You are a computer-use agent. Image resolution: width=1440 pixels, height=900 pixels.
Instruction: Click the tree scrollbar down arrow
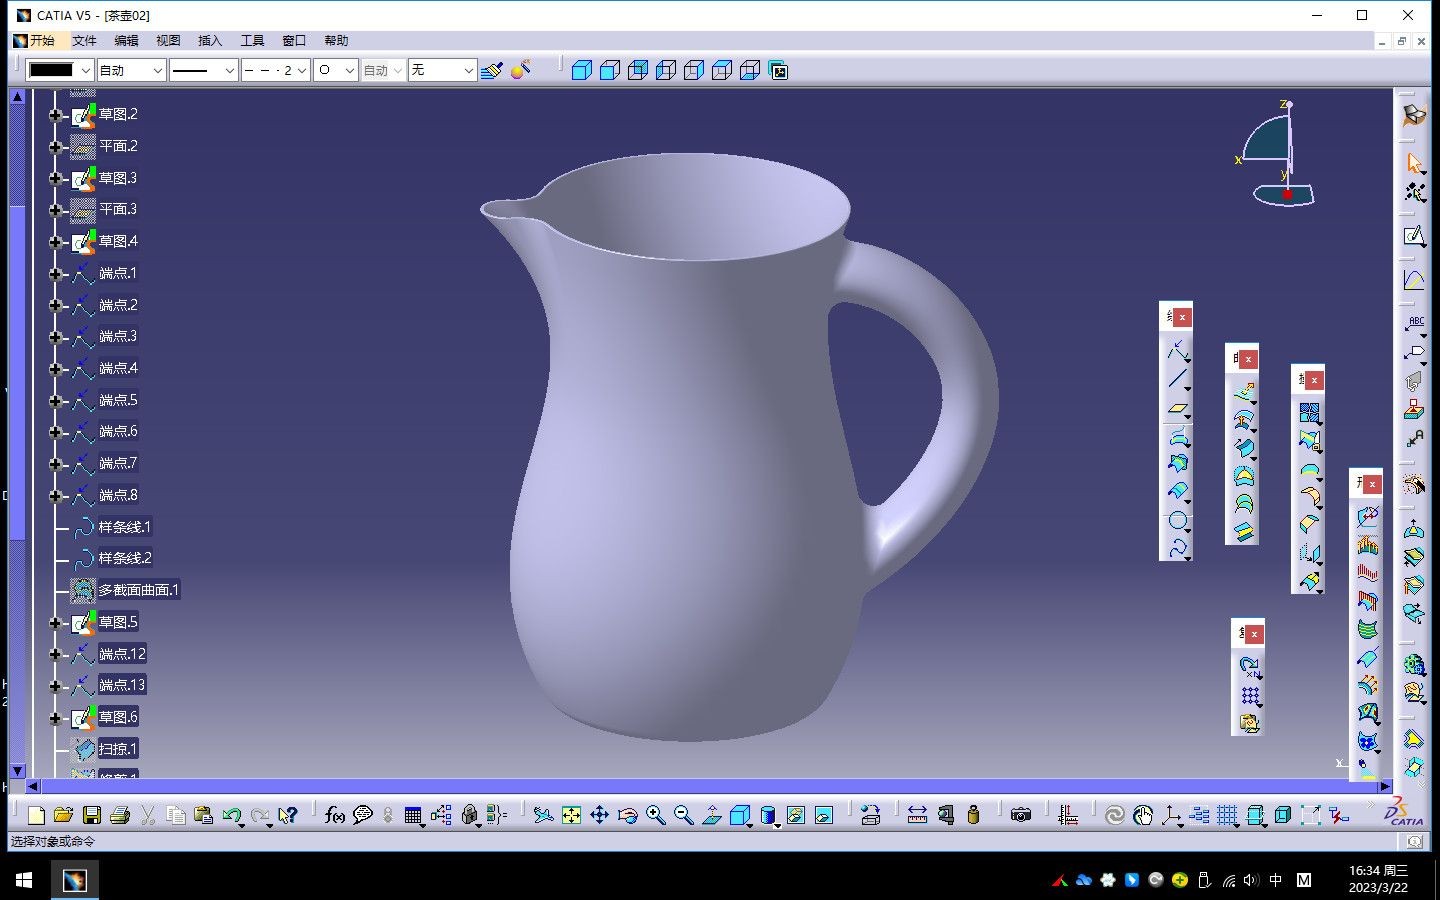click(x=17, y=771)
